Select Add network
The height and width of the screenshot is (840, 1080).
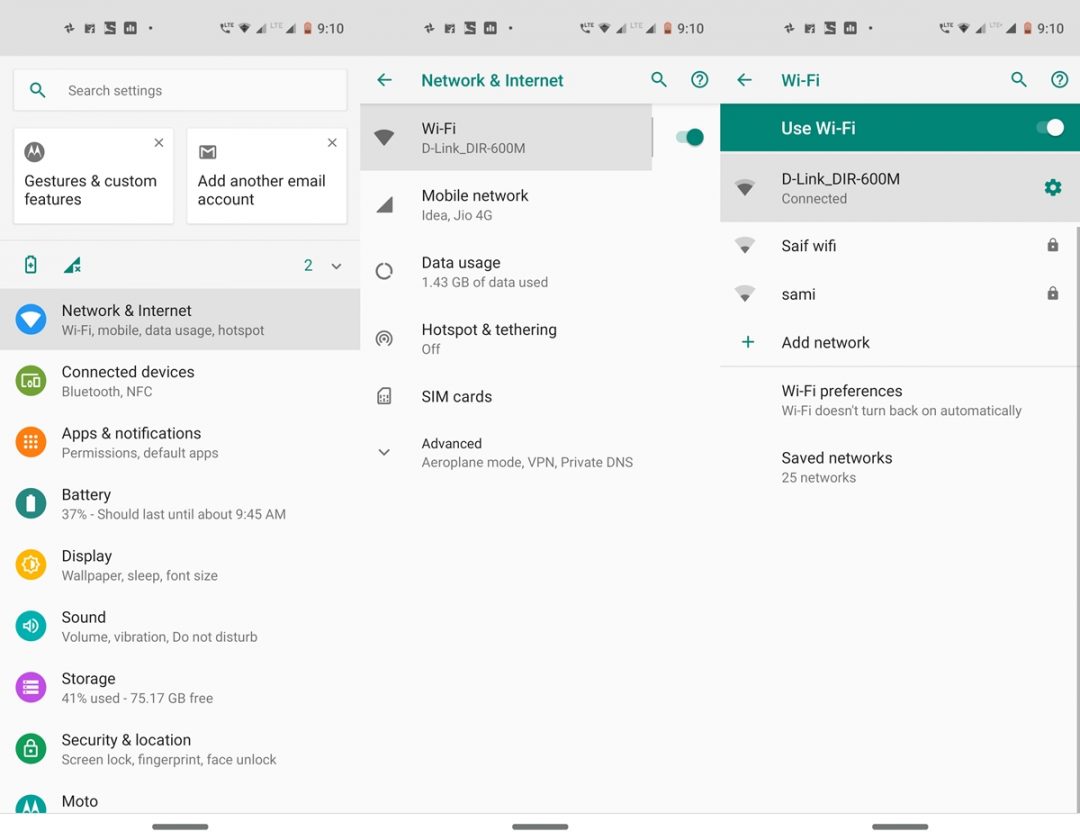(900, 342)
